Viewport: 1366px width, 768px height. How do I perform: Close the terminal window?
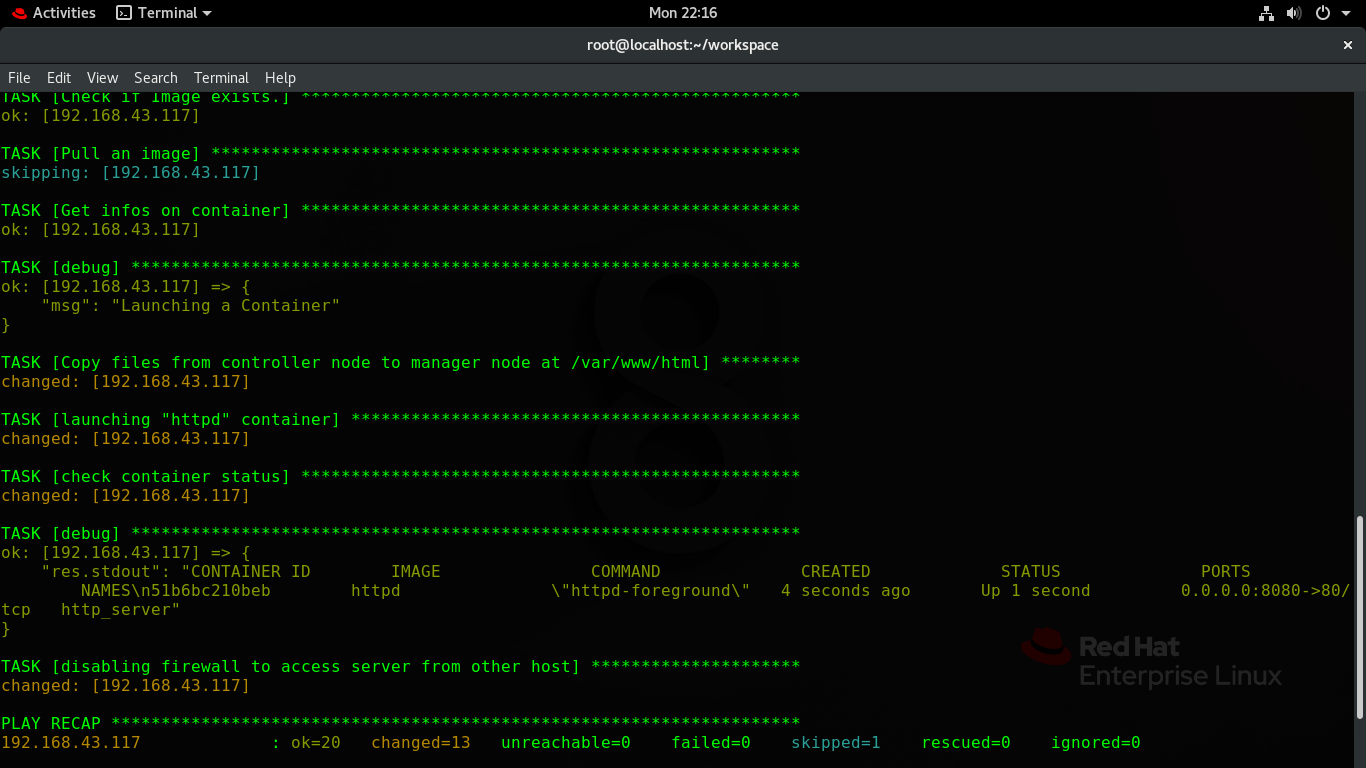[x=1347, y=45]
